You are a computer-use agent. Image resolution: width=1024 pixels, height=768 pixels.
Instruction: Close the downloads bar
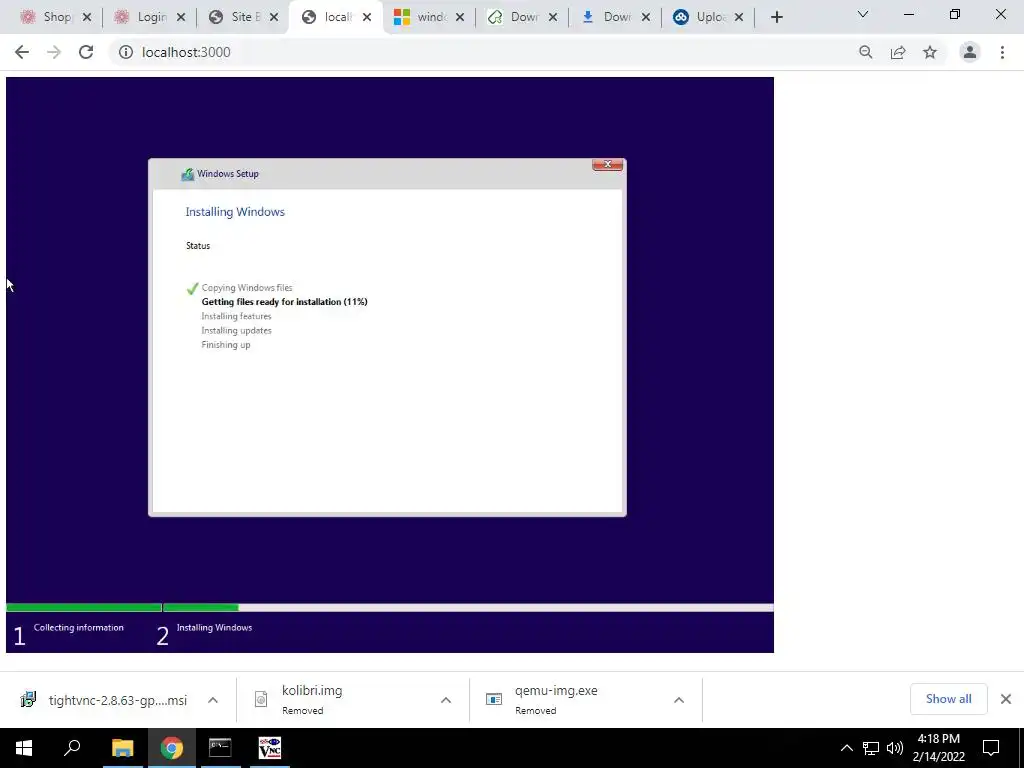coord(1006,699)
